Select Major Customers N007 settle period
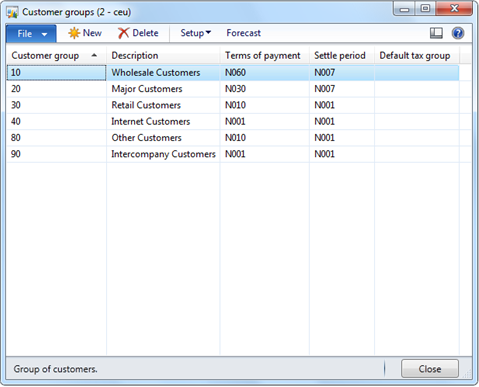The height and width of the screenshot is (387, 479). pyautogui.click(x=342, y=89)
